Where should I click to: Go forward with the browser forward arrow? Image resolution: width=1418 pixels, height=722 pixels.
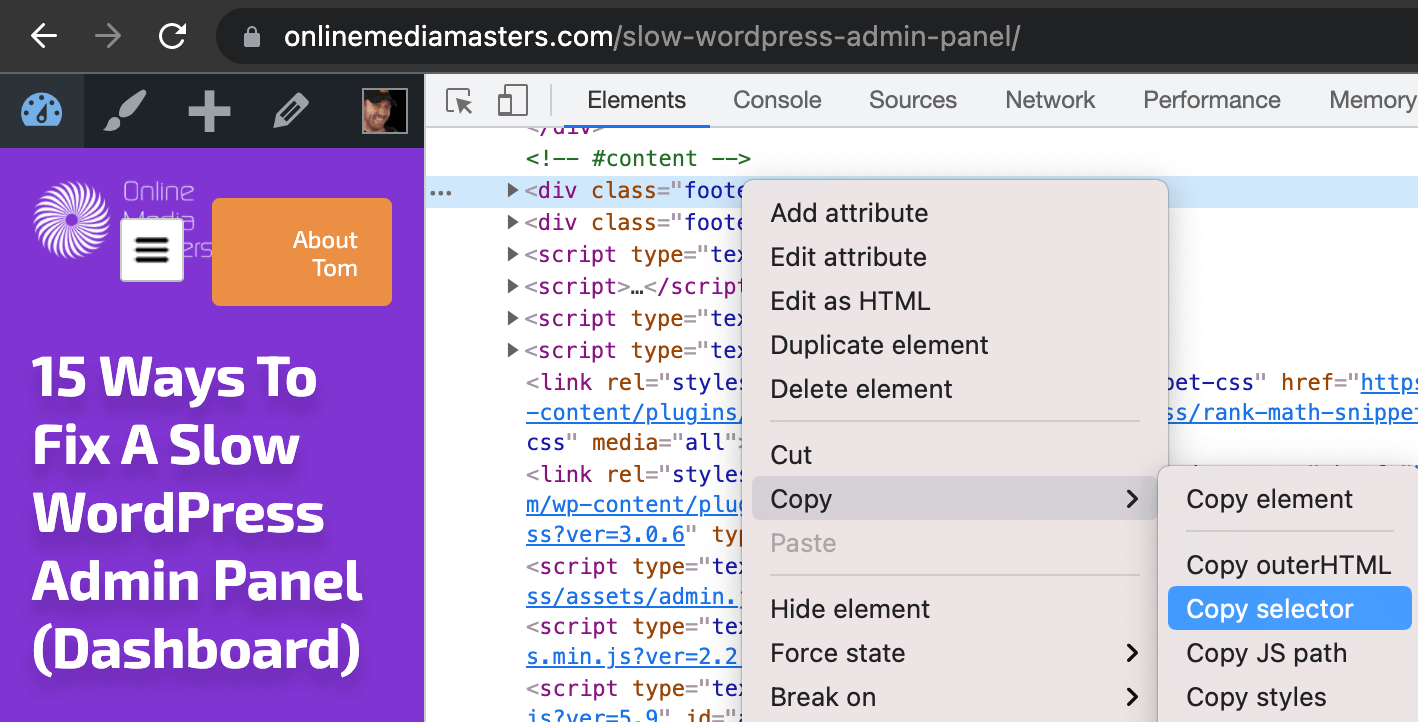point(108,37)
